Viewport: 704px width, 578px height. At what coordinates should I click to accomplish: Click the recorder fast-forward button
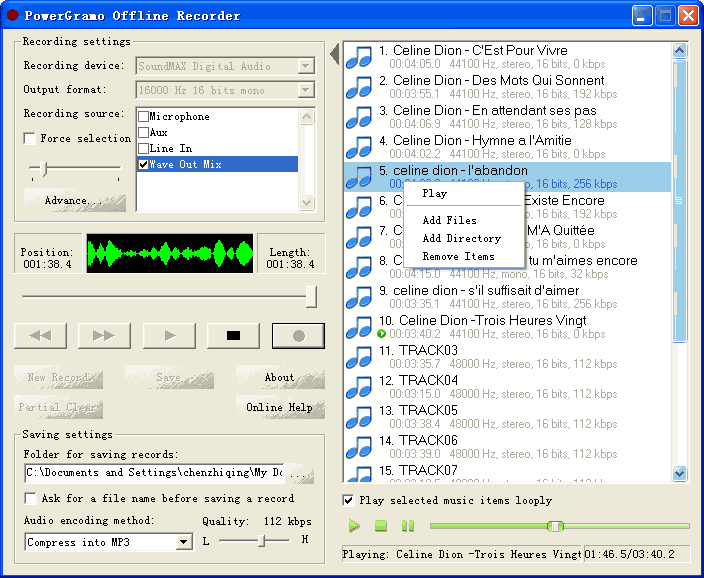[x=104, y=335]
